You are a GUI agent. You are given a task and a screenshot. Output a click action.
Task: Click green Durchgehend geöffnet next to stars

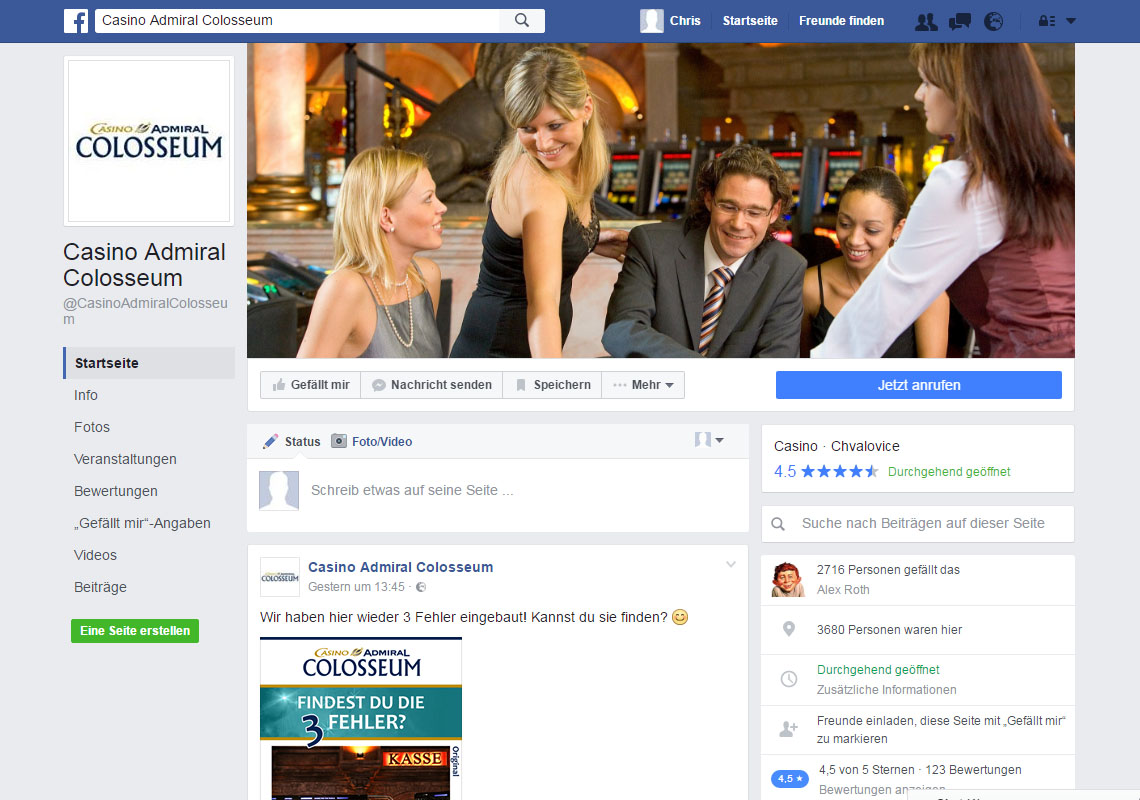click(949, 472)
